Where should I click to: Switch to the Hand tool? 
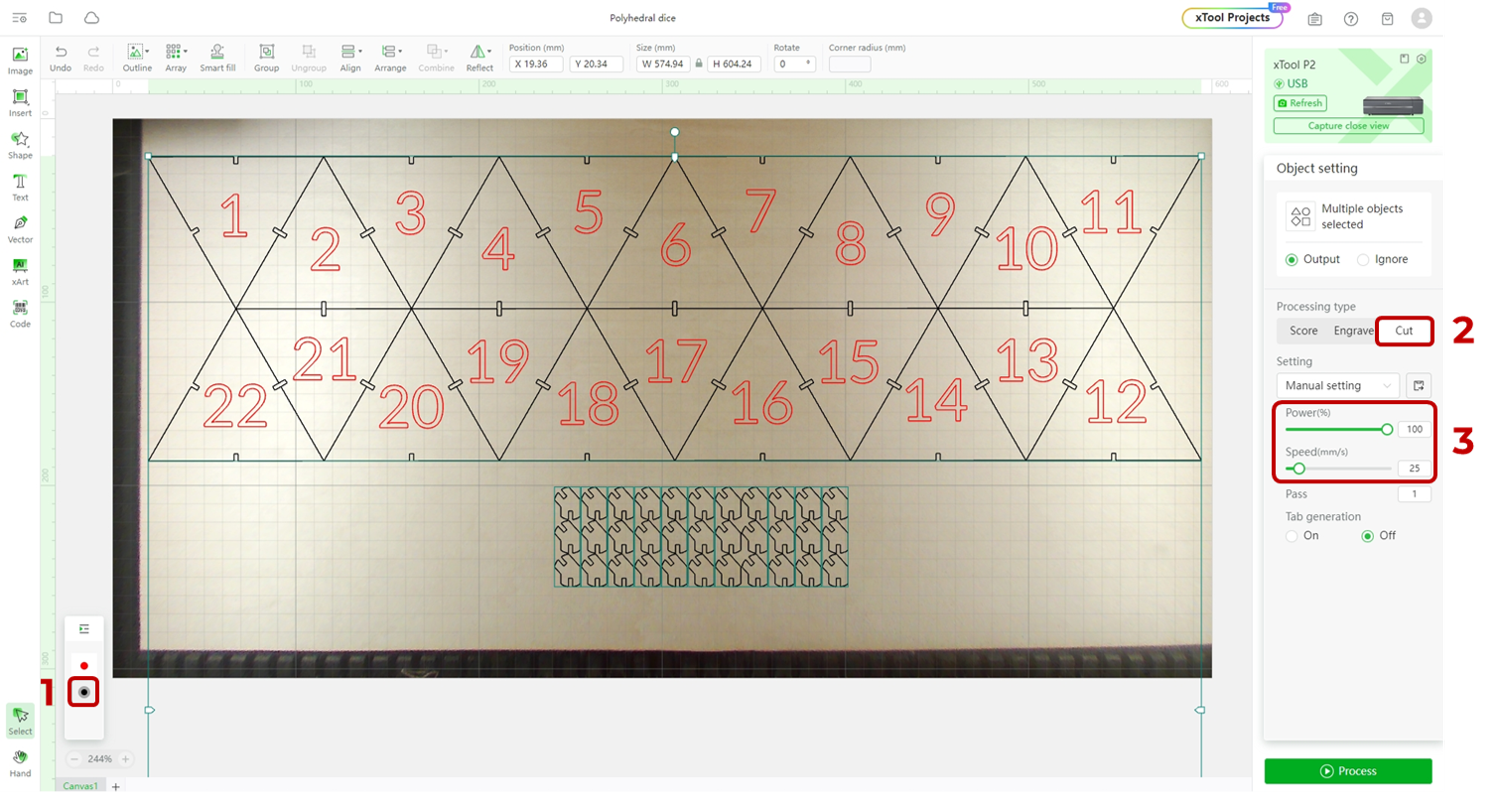(x=19, y=765)
